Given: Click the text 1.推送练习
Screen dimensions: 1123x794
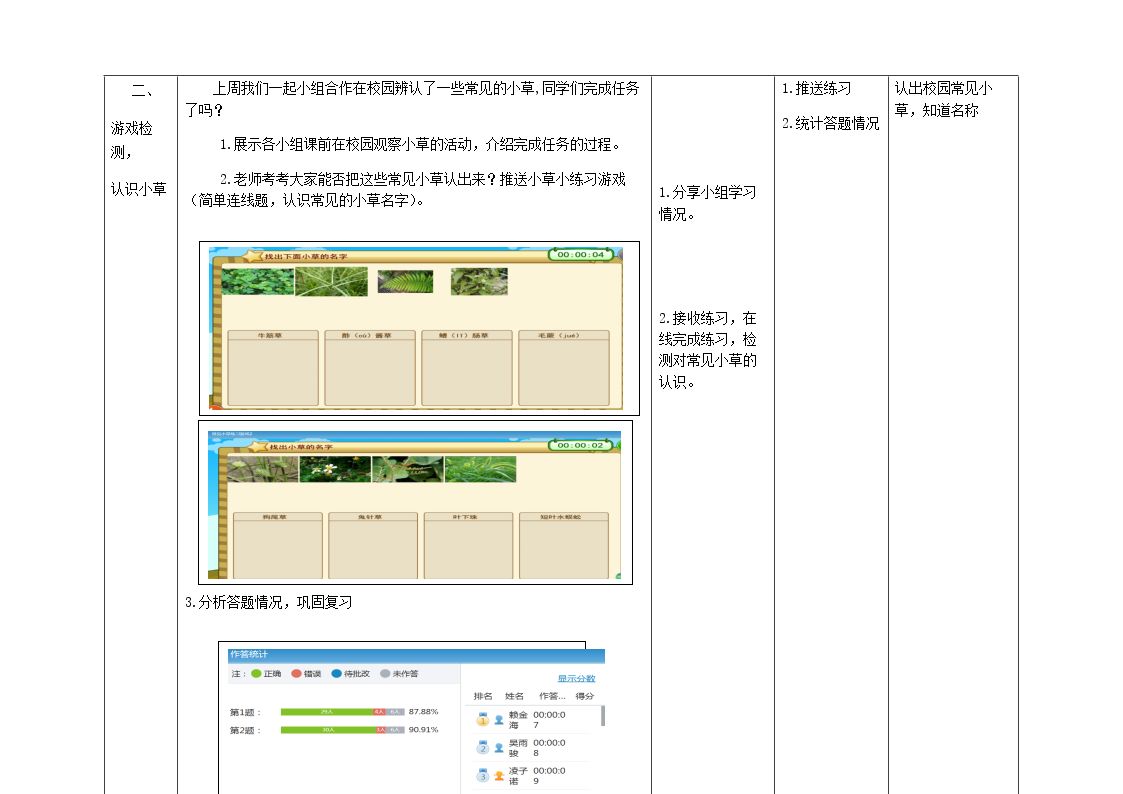Looking at the screenshot, I should (816, 88).
